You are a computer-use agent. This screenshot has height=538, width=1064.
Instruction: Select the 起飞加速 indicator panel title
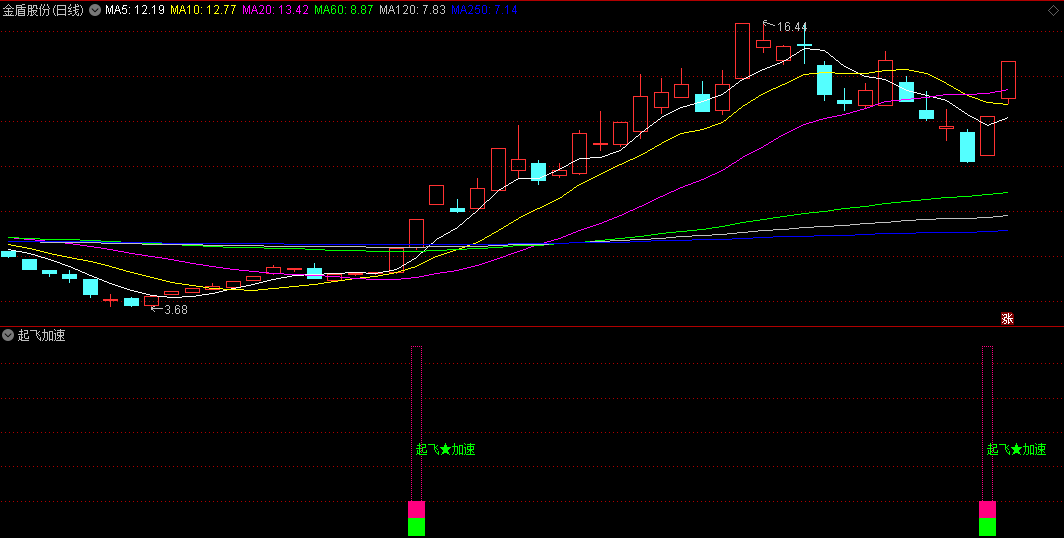[41, 334]
